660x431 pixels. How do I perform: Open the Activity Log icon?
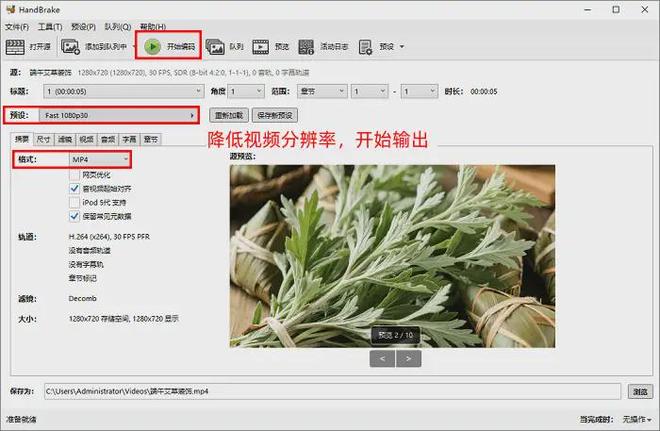306,46
